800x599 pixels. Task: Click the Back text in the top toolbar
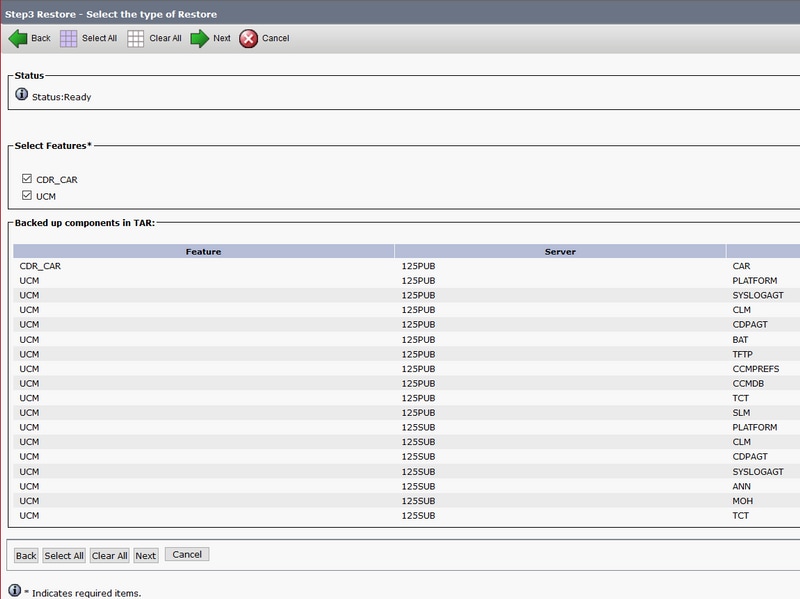41,38
